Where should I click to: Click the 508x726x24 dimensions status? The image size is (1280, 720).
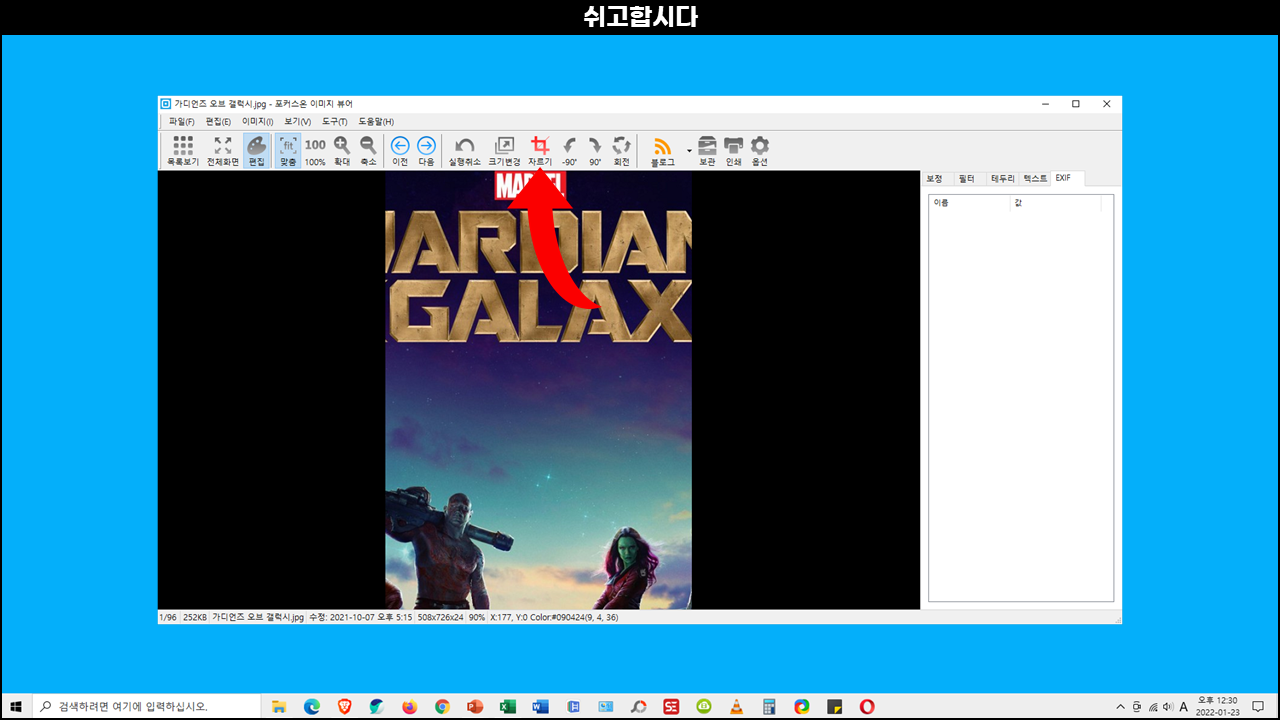pos(441,617)
